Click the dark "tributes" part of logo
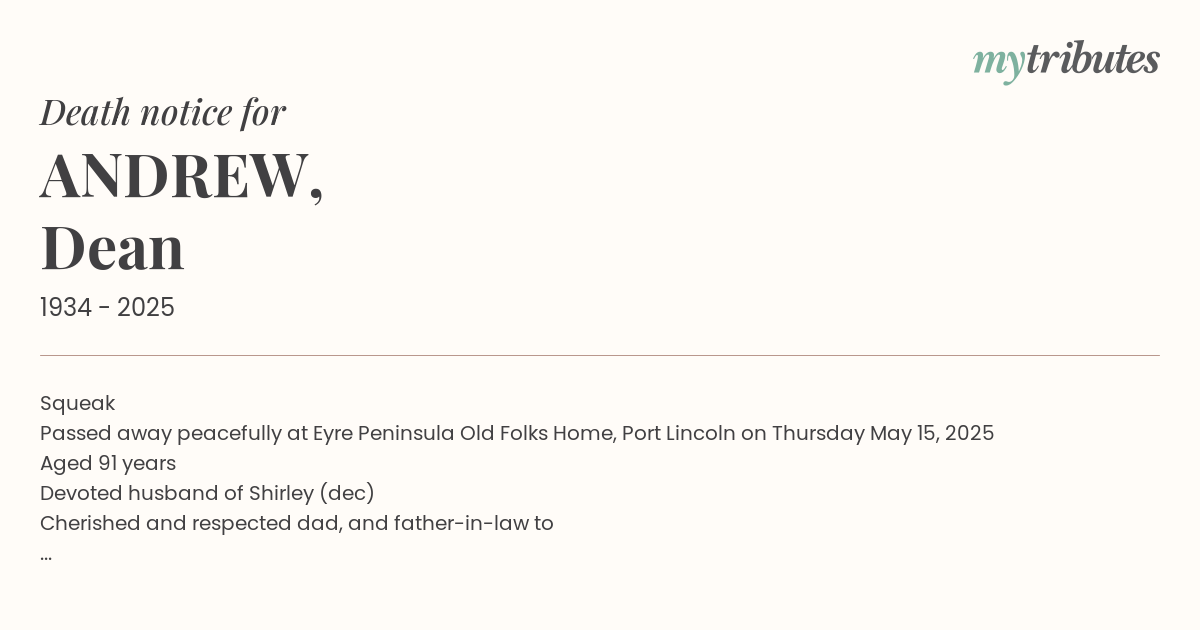Image resolution: width=1200 pixels, height=630 pixels. tap(1093, 59)
